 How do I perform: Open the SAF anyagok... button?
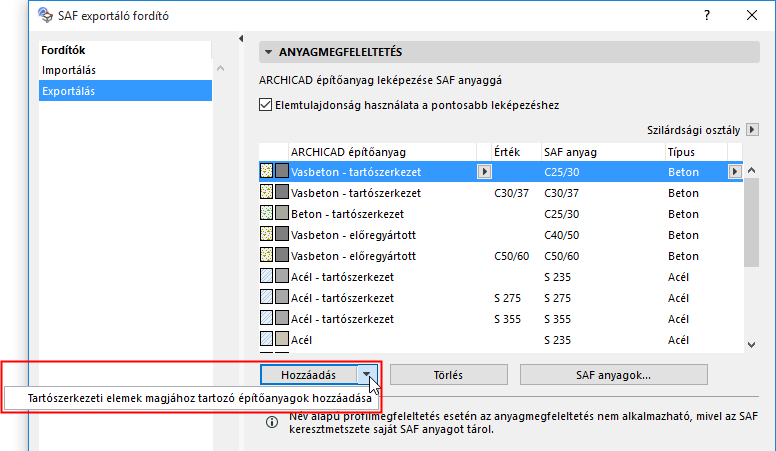point(613,375)
